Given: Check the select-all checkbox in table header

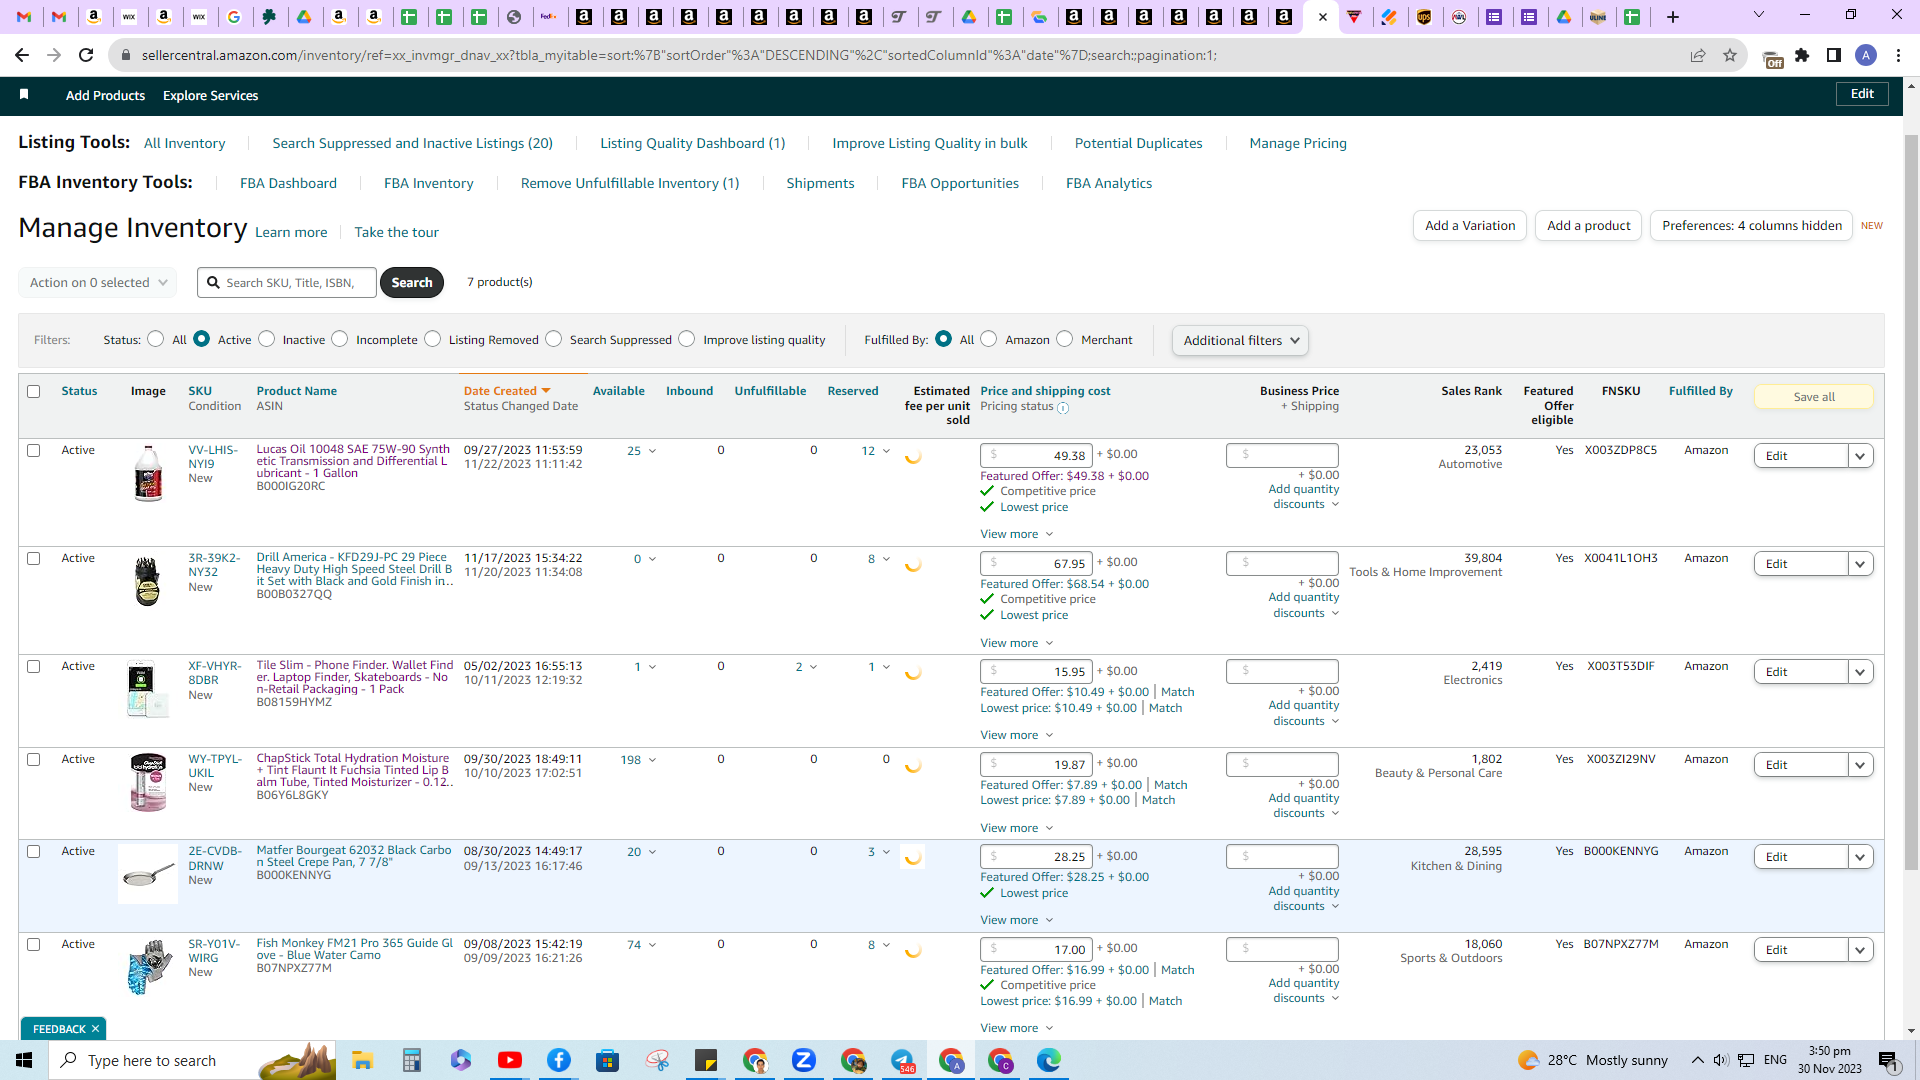Looking at the screenshot, I should pos(34,391).
